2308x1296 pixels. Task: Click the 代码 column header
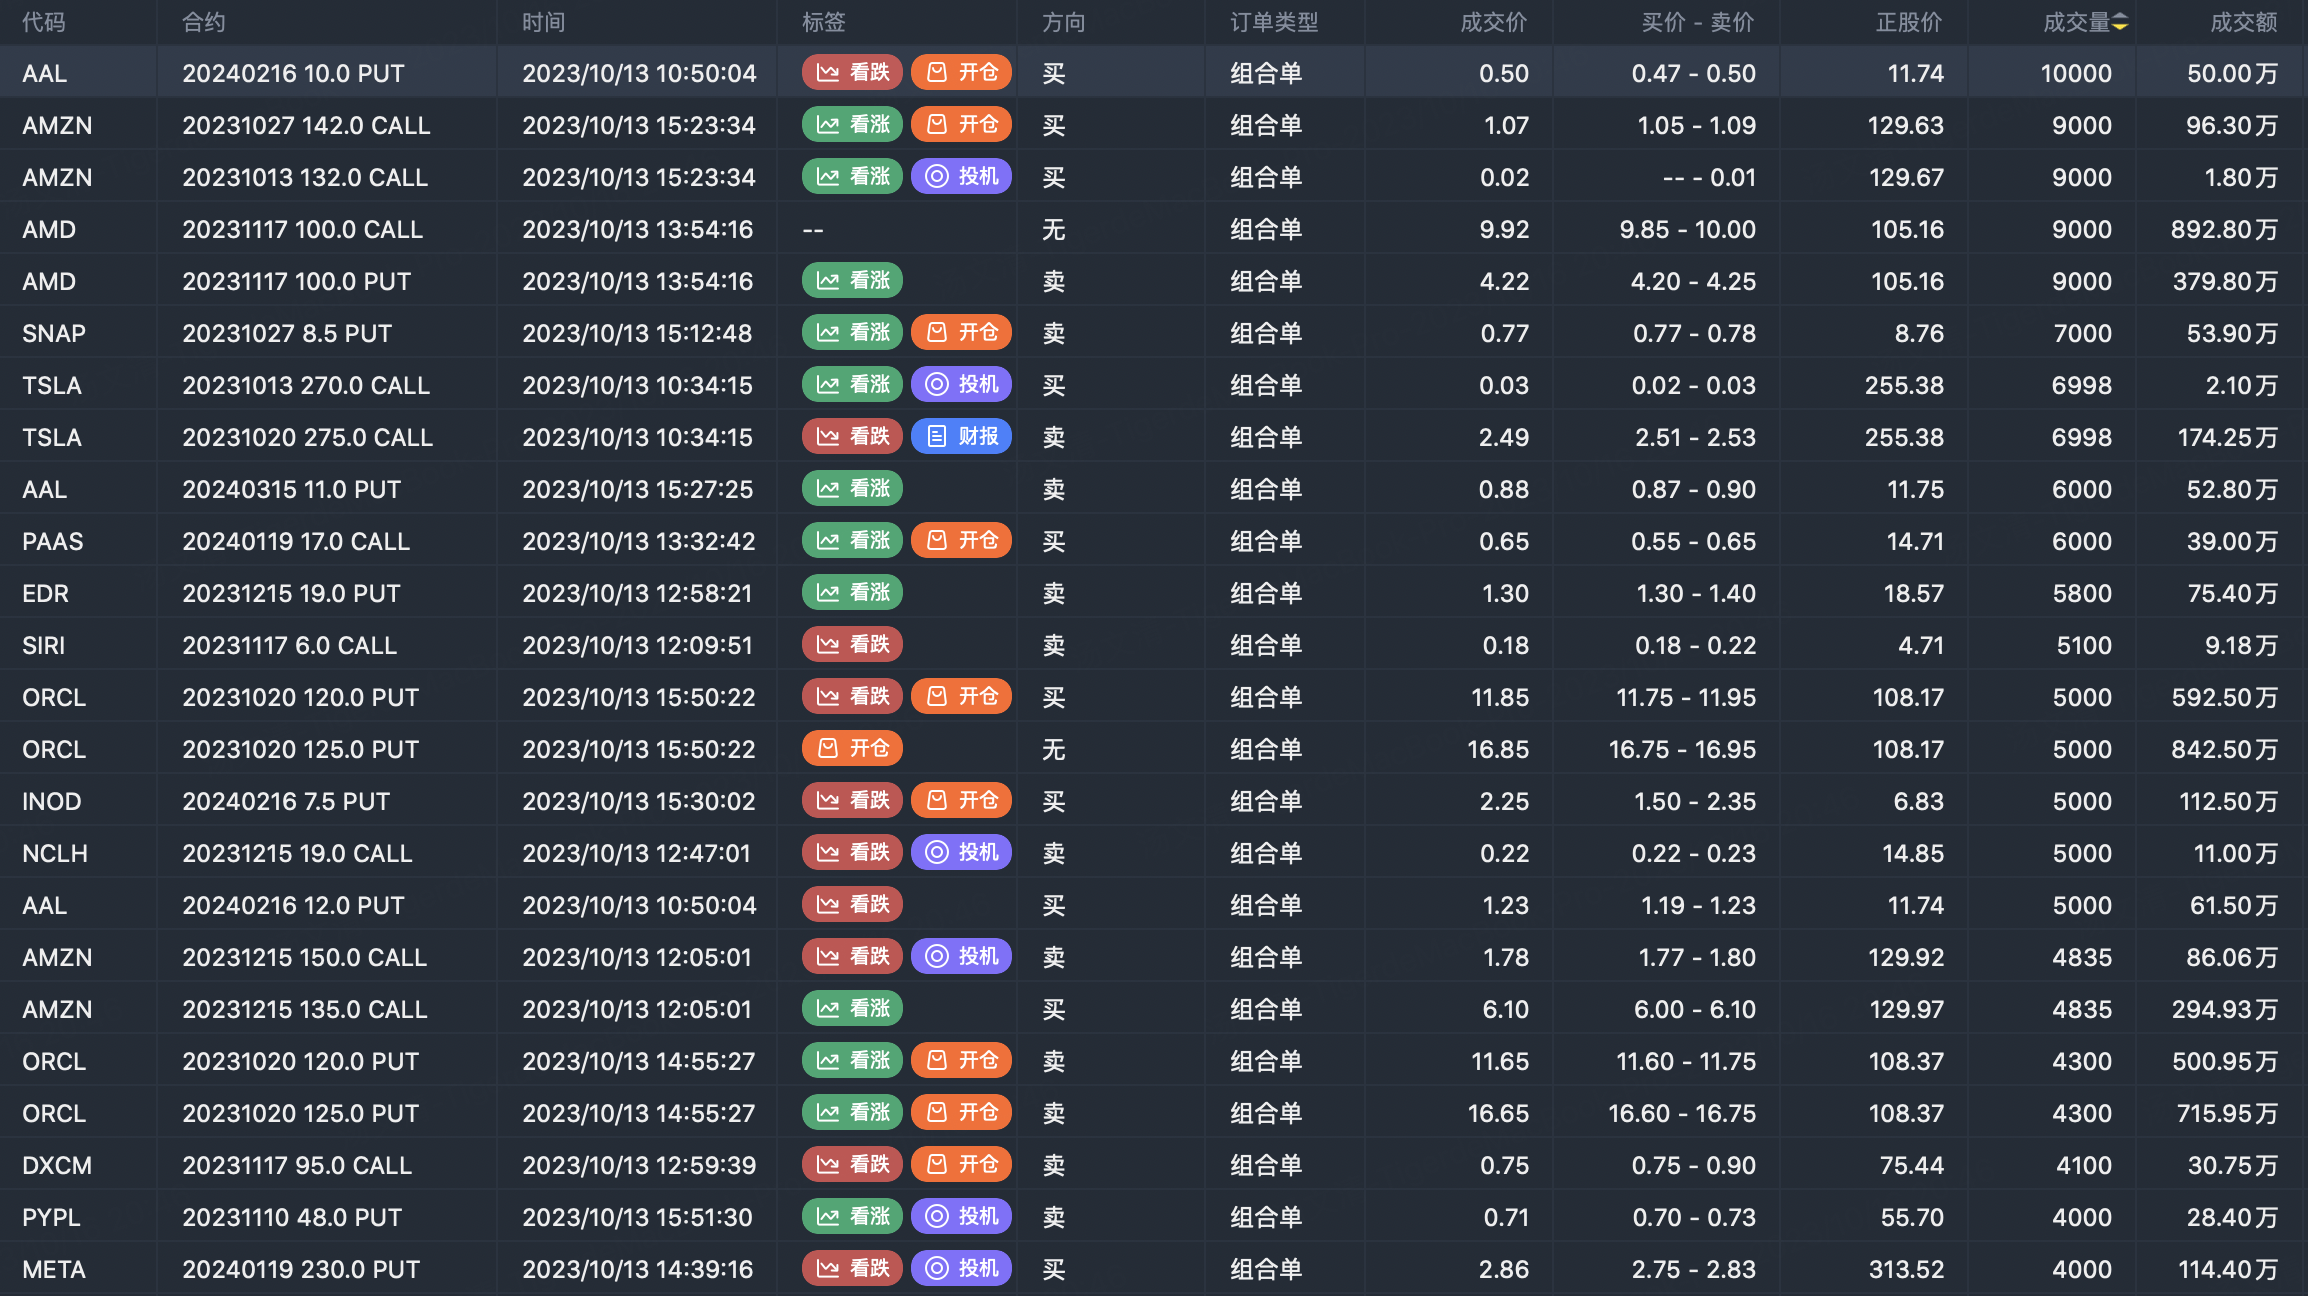(44, 22)
